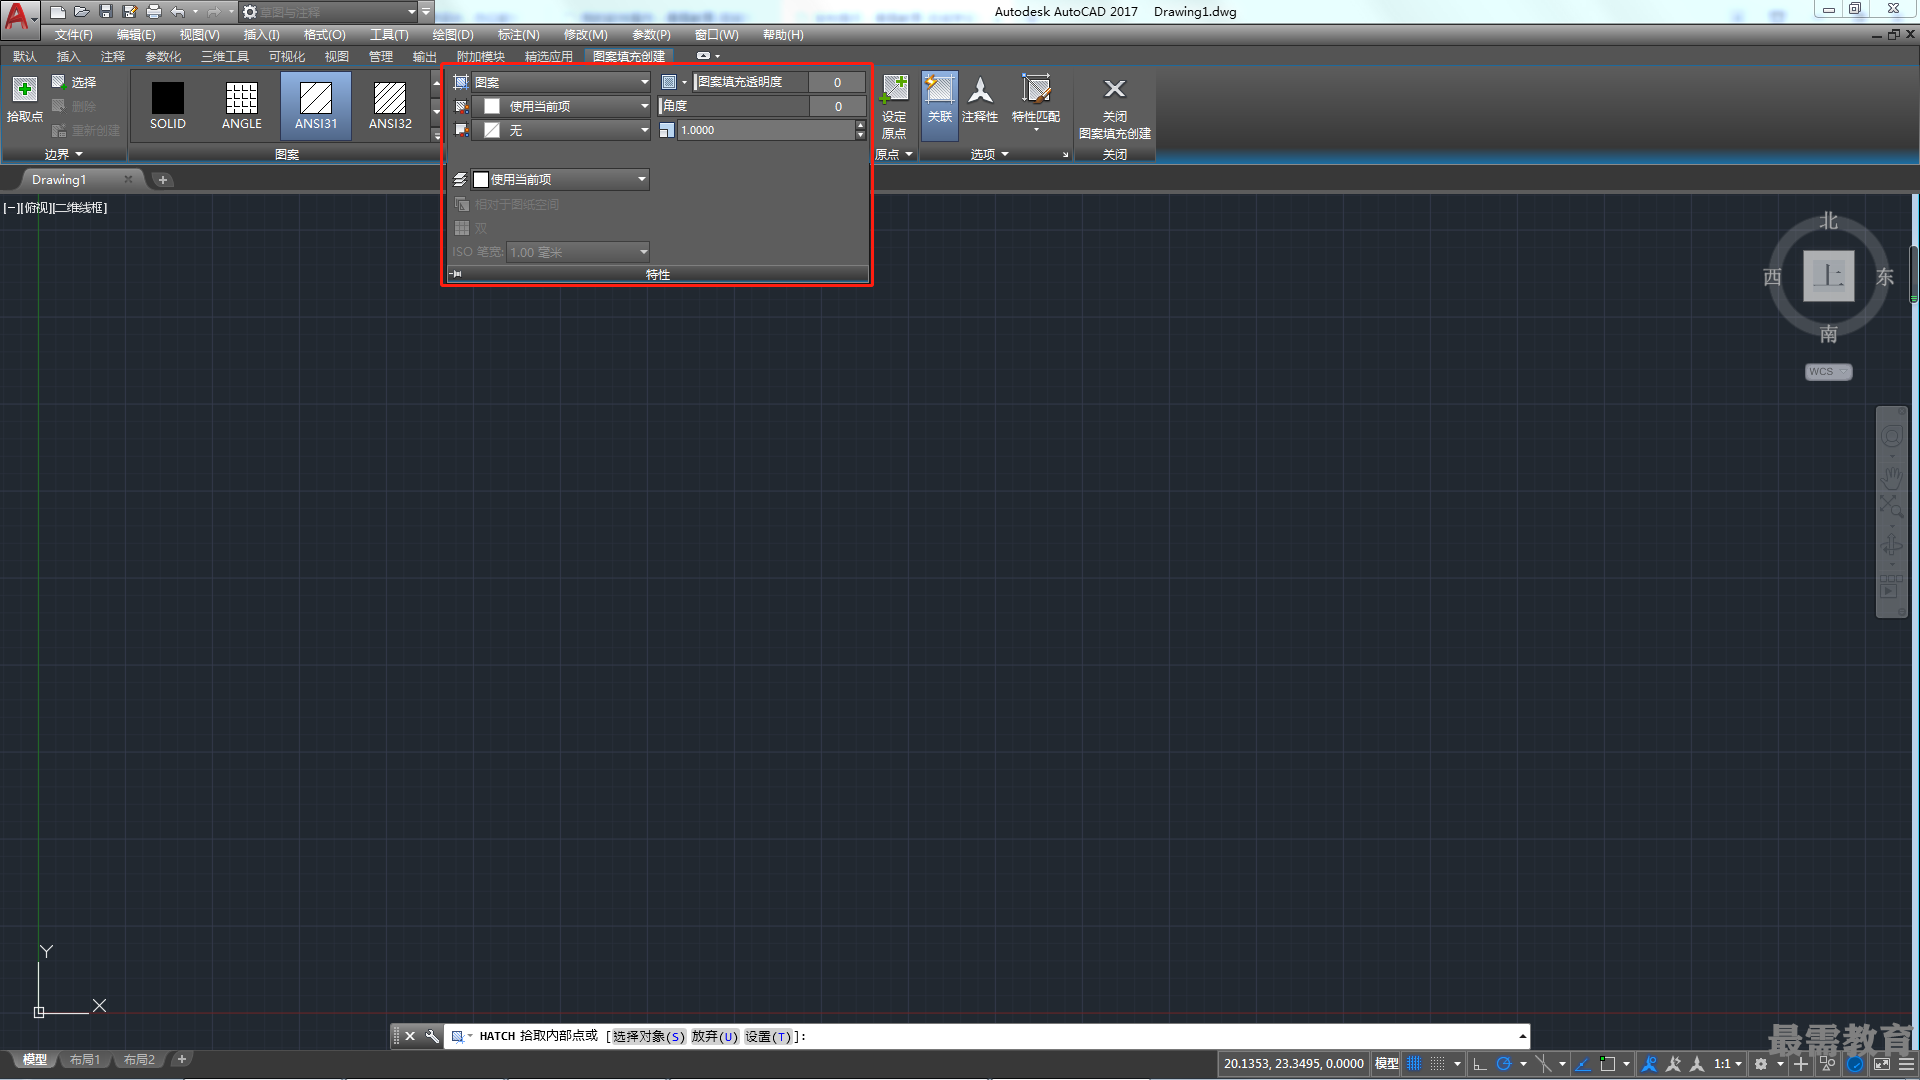Expand the Boundaries (边界) panel
This screenshot has width=1920, height=1080.
tap(64, 154)
